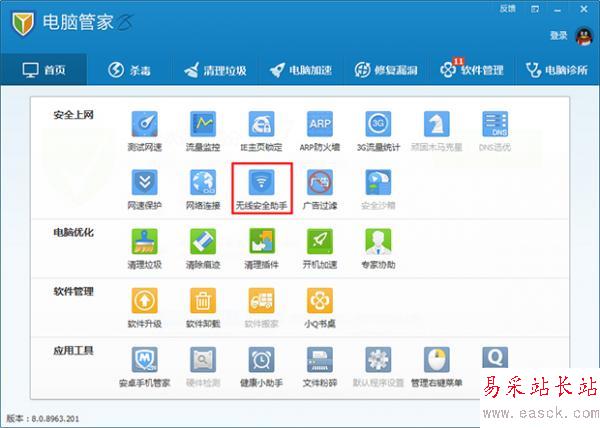Switch to the 电脑加速 tab
The image size is (600, 428).
coord(301,70)
